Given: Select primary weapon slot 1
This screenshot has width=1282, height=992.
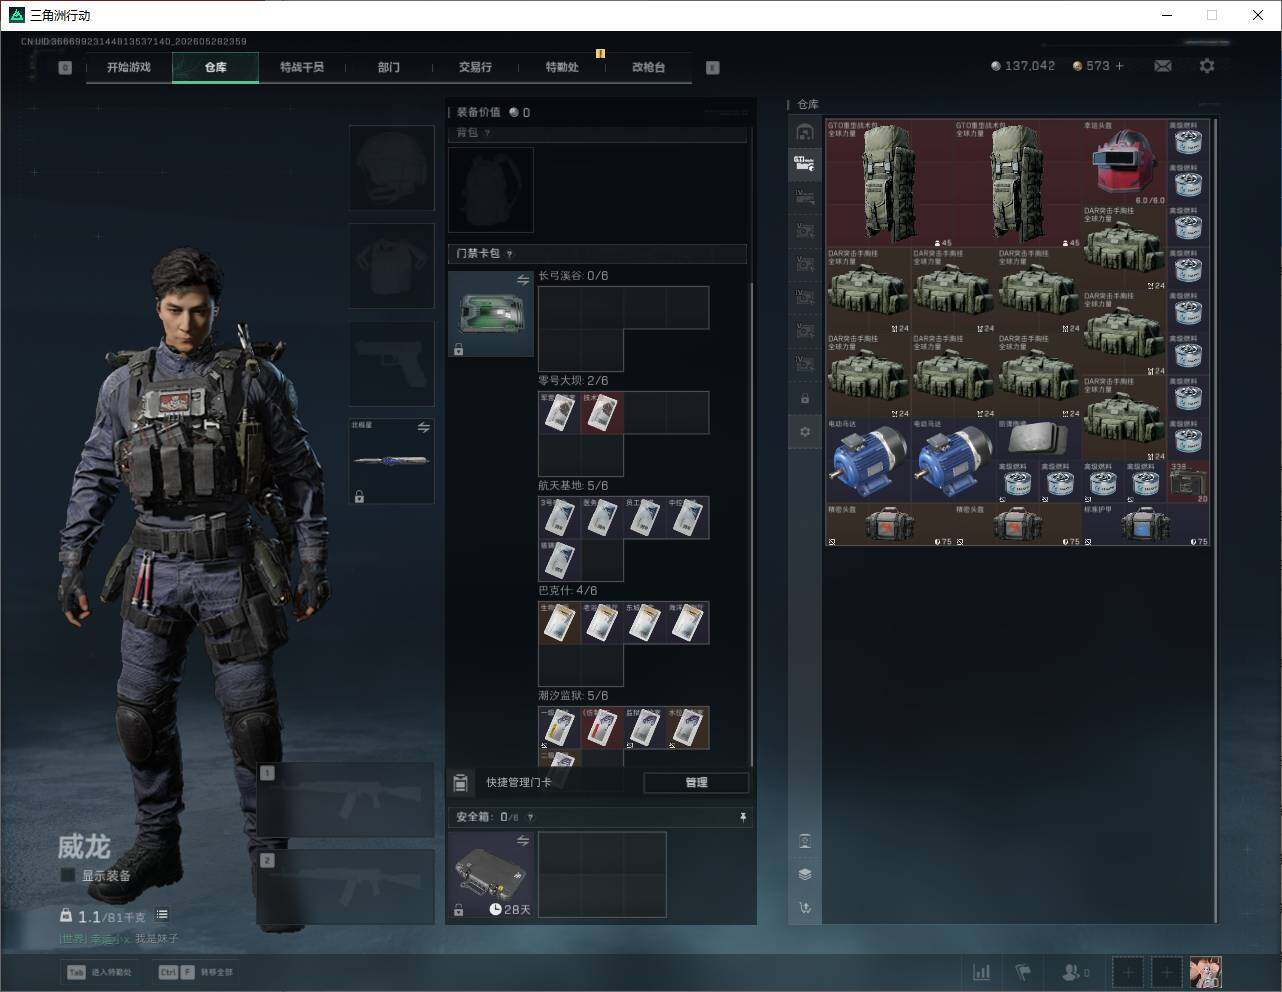Looking at the screenshot, I should coord(346,800).
